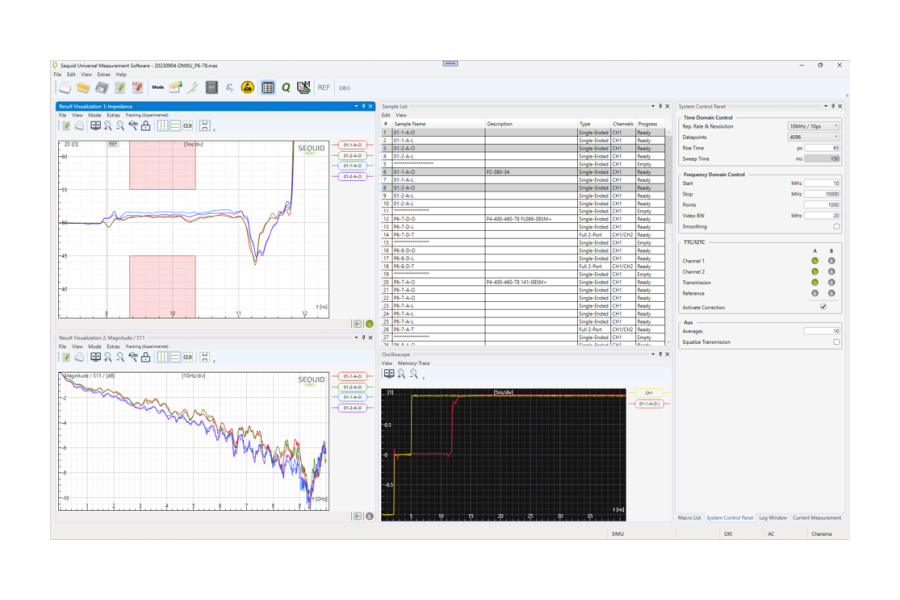Click the CLR clear icon in Result Visualization 1
Image resolution: width=900 pixels, height=600 pixels.
point(187,127)
